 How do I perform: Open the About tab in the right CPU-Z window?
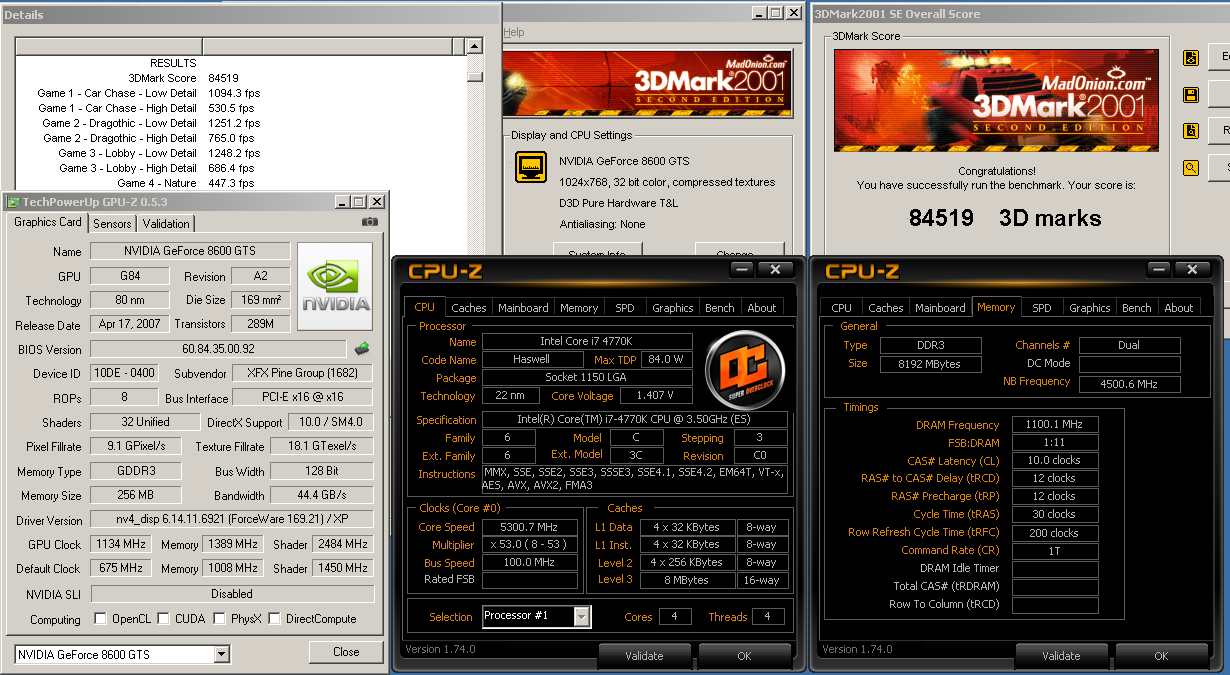coord(1179,308)
